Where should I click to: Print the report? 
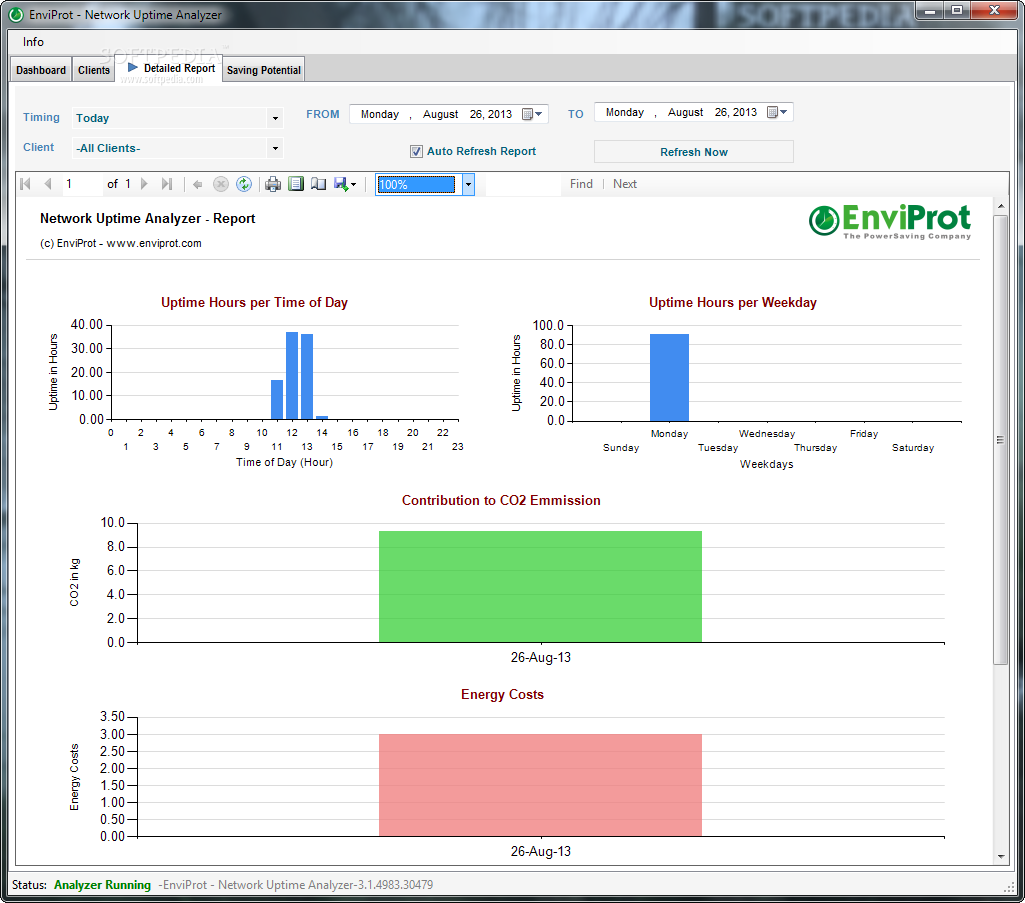click(273, 184)
